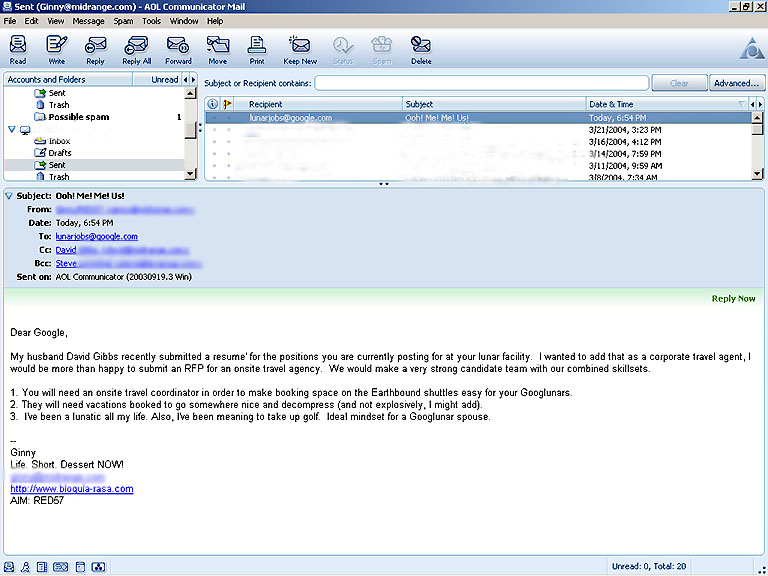Click the Reply All toolbar icon

click(x=137, y=49)
